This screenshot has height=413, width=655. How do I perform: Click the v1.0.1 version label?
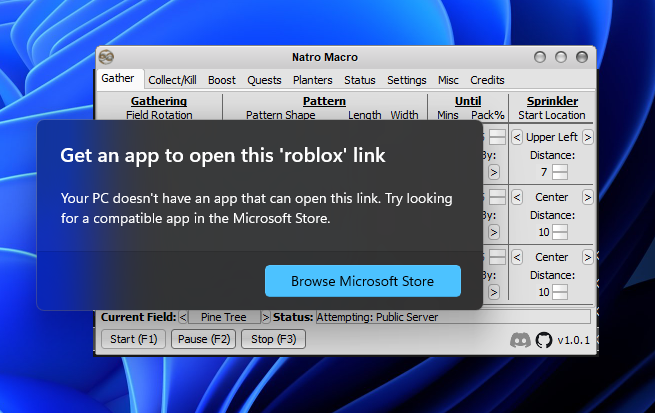click(x=574, y=340)
